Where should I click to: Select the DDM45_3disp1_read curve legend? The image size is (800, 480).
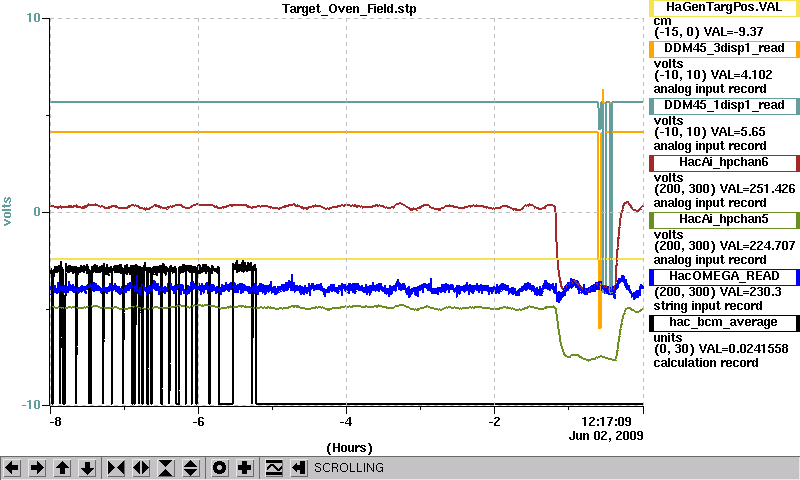click(x=724, y=48)
